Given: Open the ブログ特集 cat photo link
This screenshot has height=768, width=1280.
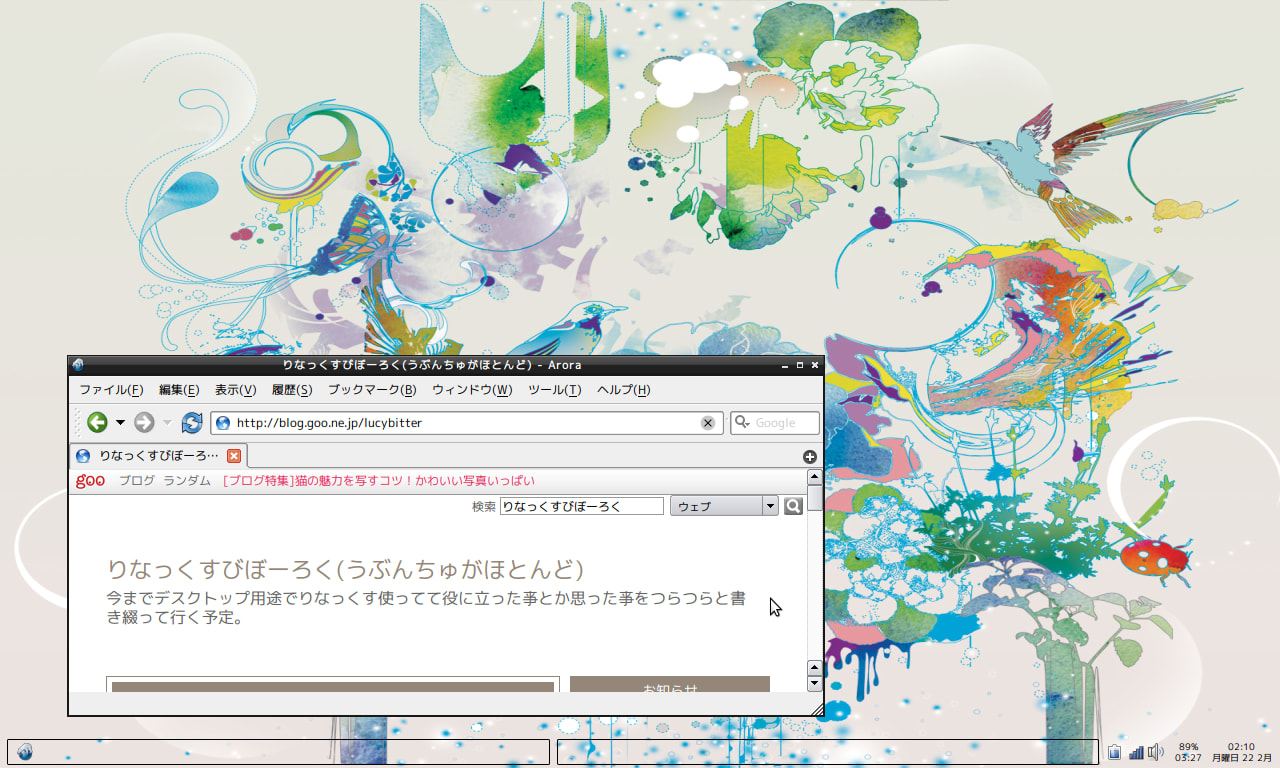Looking at the screenshot, I should point(378,481).
